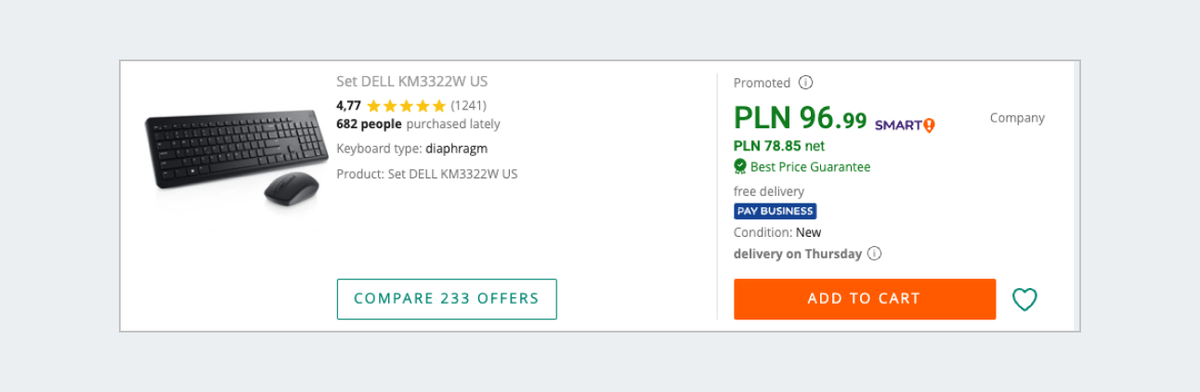Open the Promoted info tooltip icon
Viewport: 1200px width, 392px height.
806,83
